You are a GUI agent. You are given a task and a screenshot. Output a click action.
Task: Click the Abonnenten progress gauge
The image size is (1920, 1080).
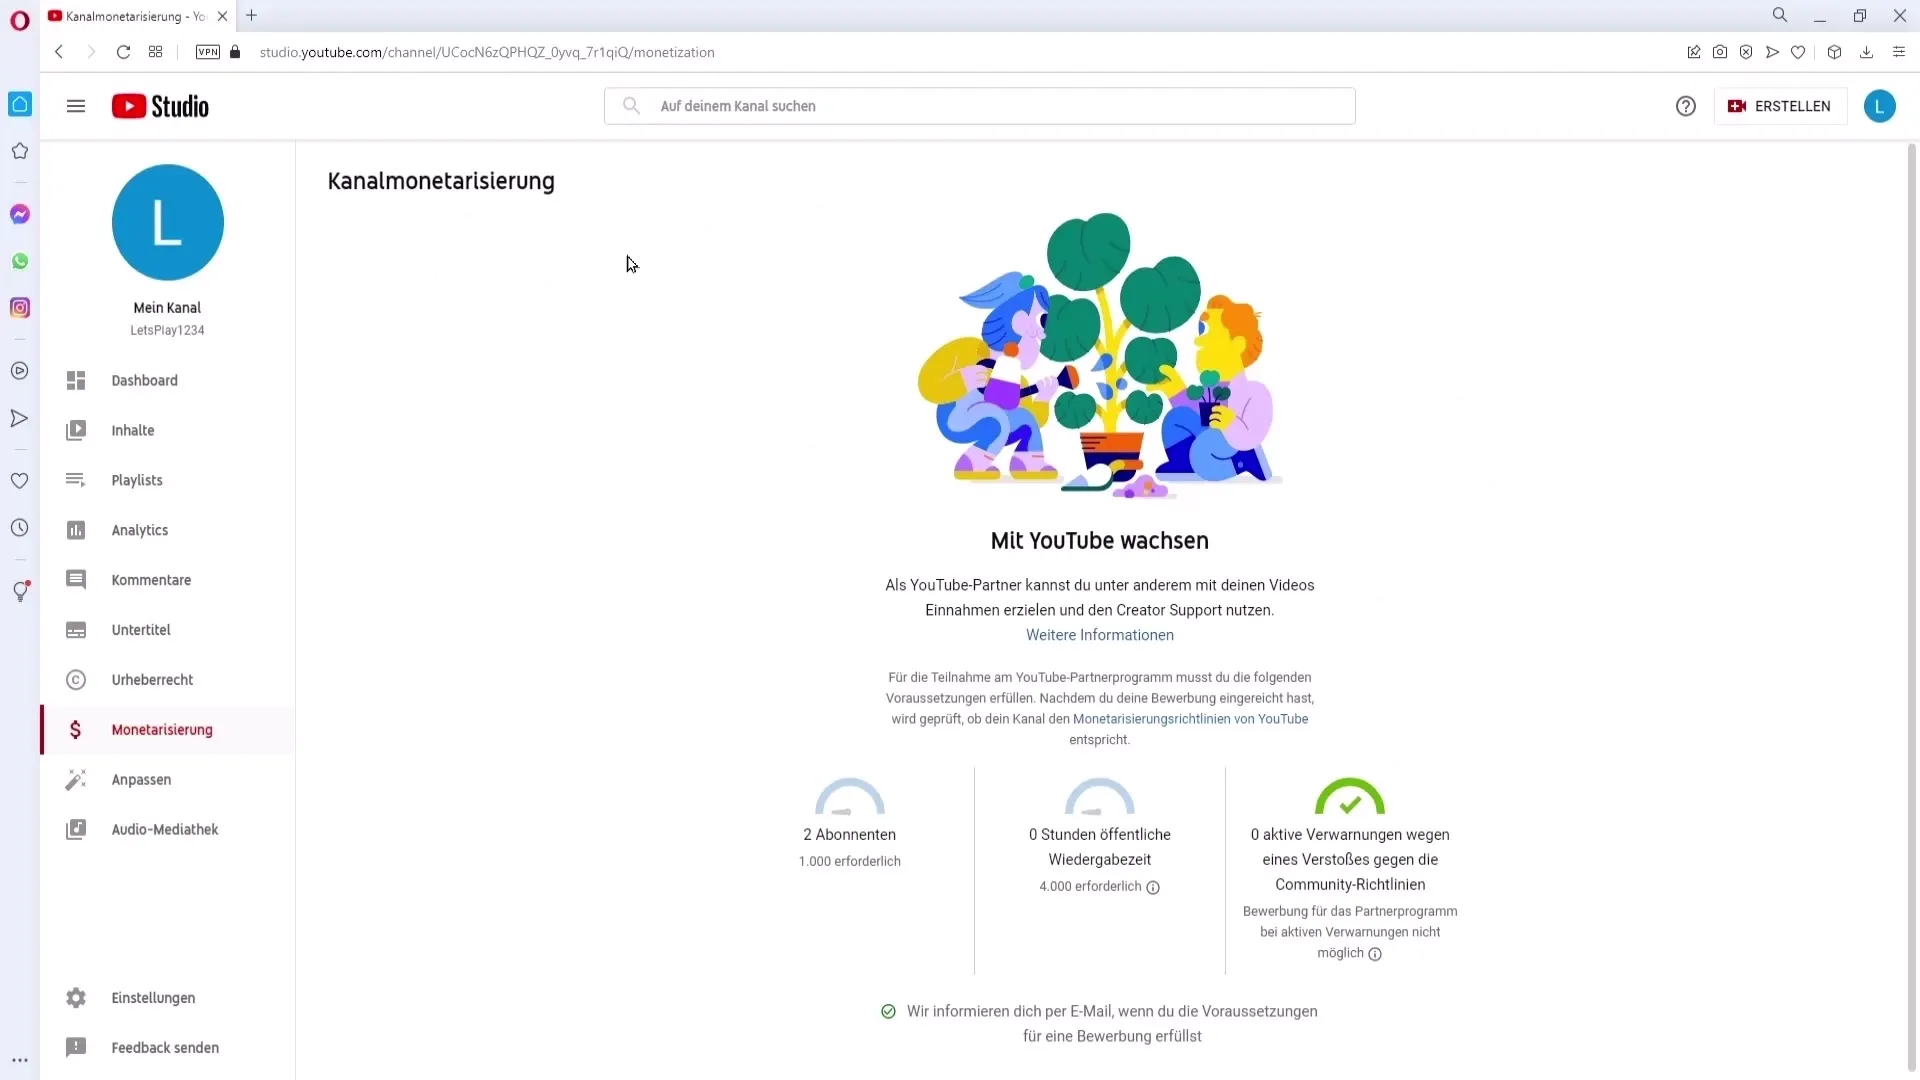(850, 797)
